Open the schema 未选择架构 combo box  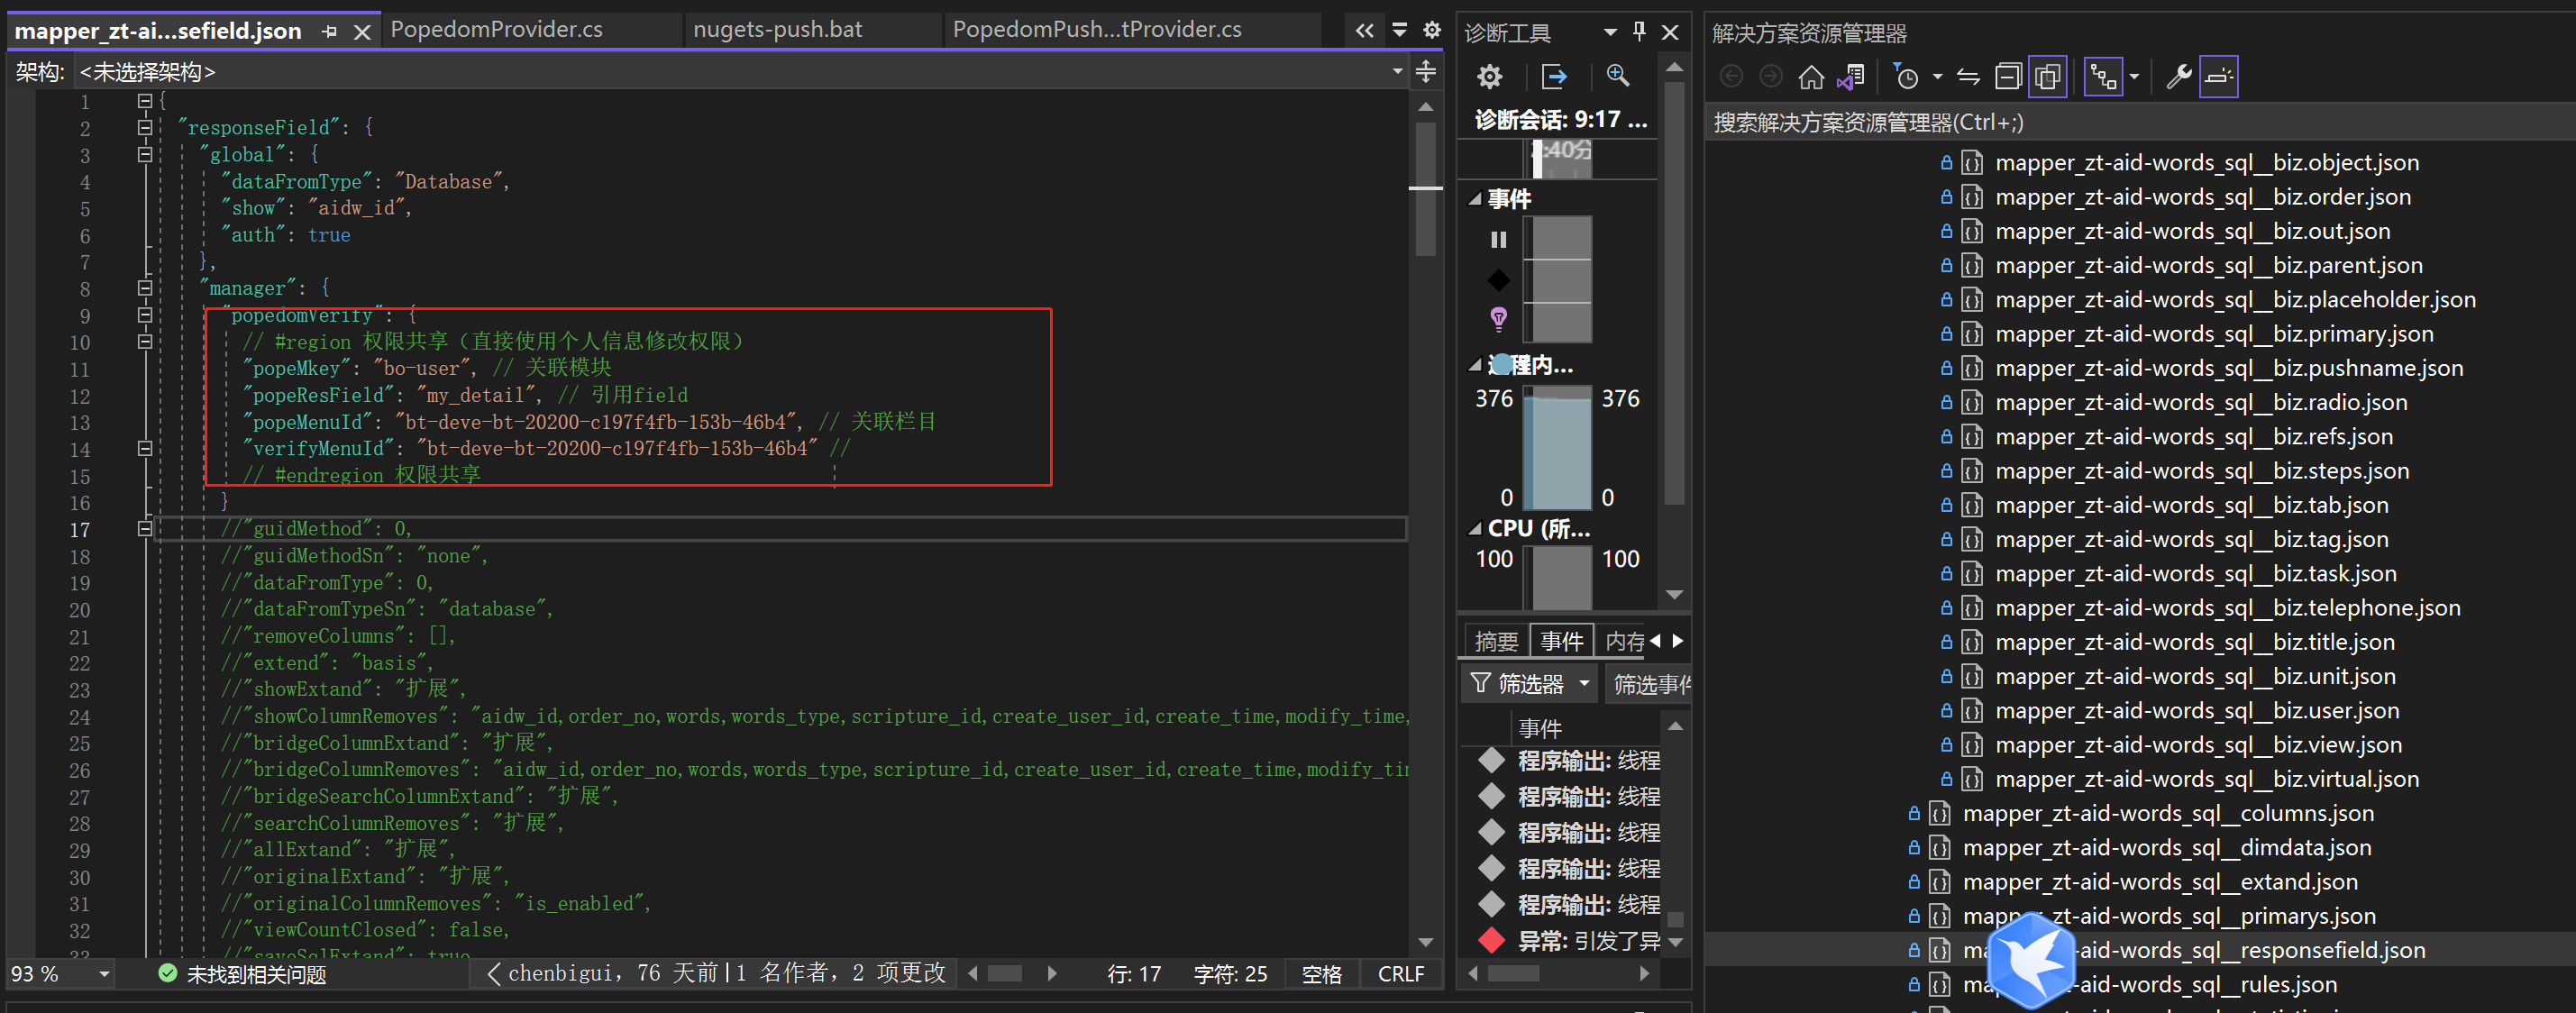pos(740,72)
